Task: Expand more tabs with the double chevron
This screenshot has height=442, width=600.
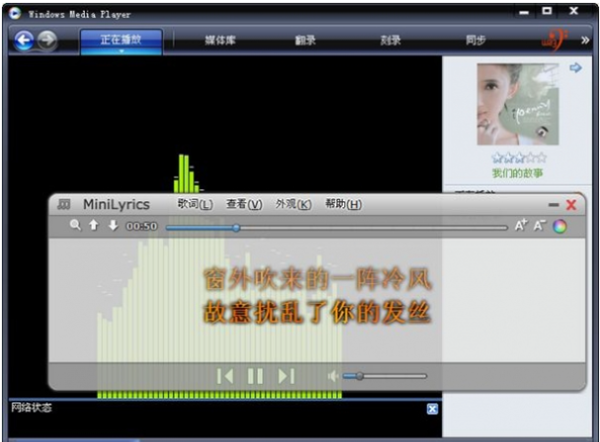Action: 585,40
